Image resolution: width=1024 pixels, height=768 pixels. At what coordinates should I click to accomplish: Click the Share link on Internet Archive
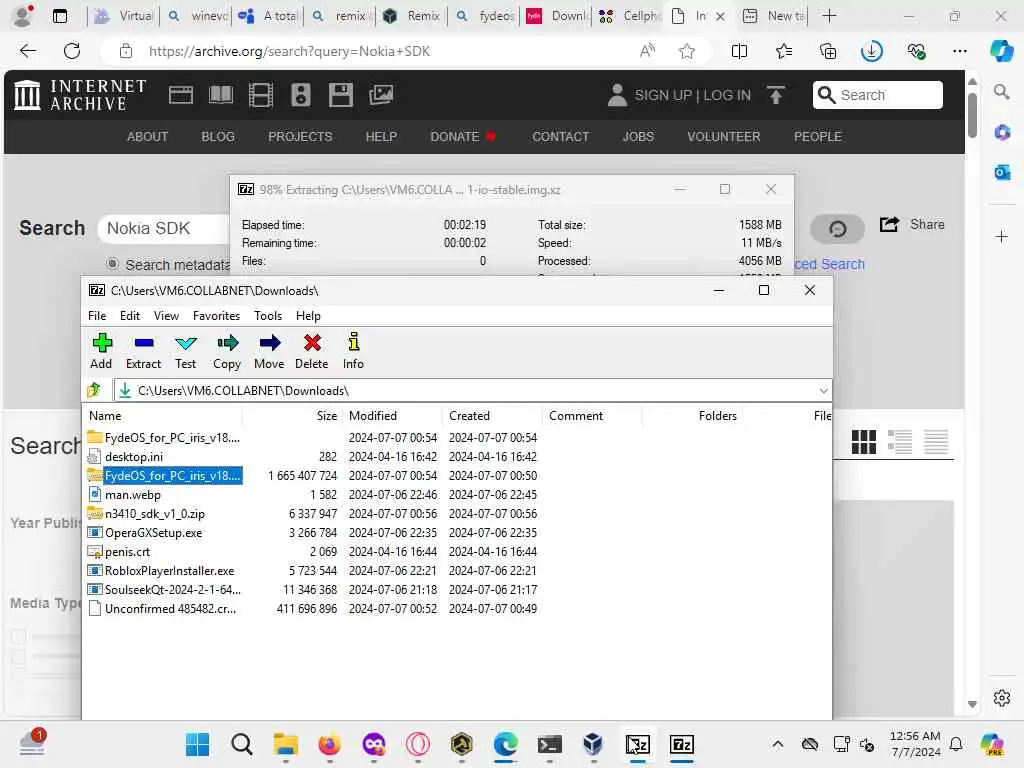(x=912, y=225)
